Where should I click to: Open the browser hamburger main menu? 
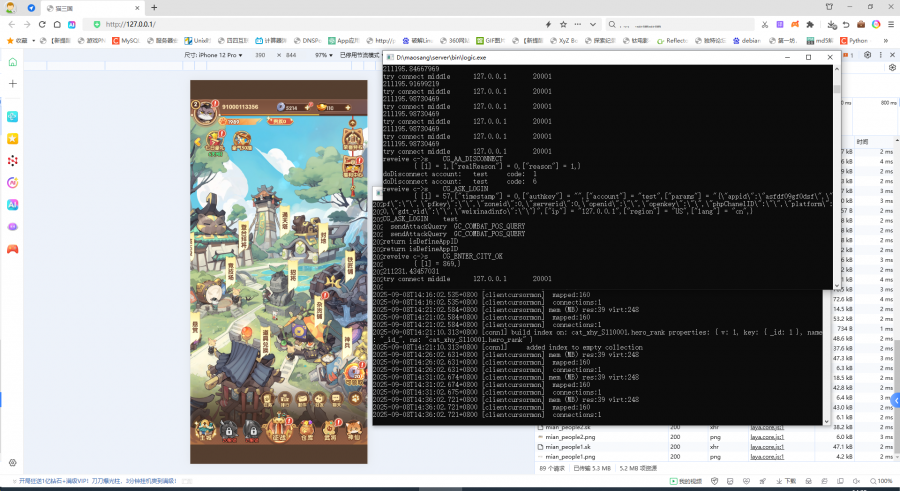click(891, 25)
